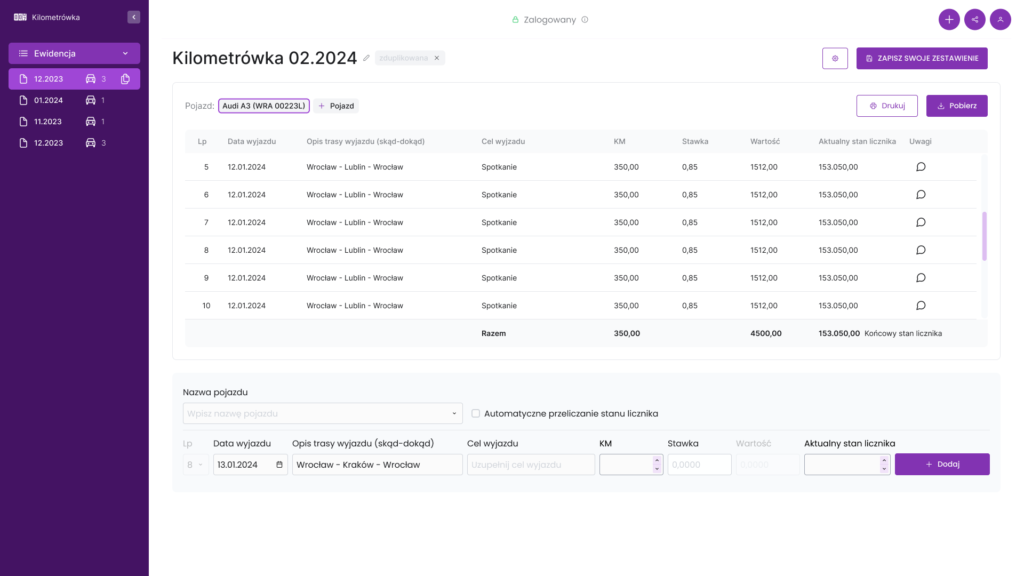The width and height of the screenshot is (1024, 576).
Task: Click the user profile icon top right
Action: coord(1000,19)
